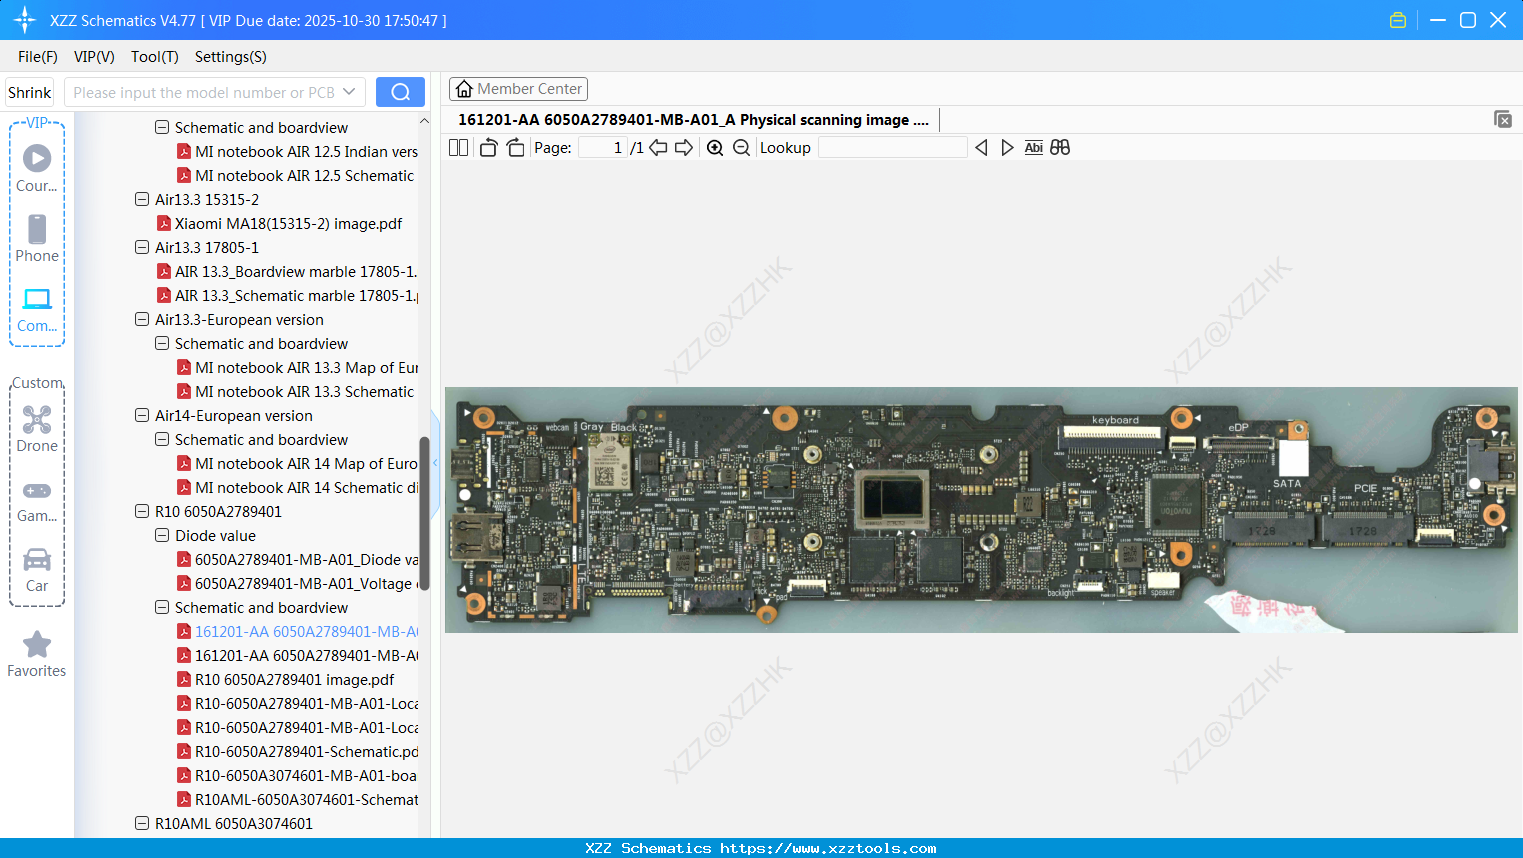Open the xzztools.com website link
This screenshot has height=858, width=1523.
828,848
